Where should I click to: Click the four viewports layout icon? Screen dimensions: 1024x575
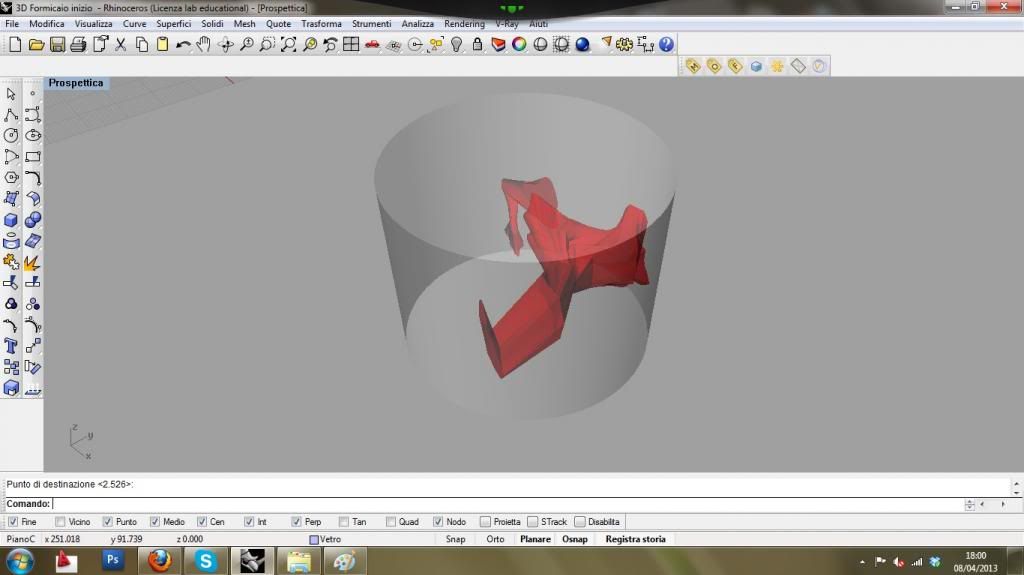(351, 44)
